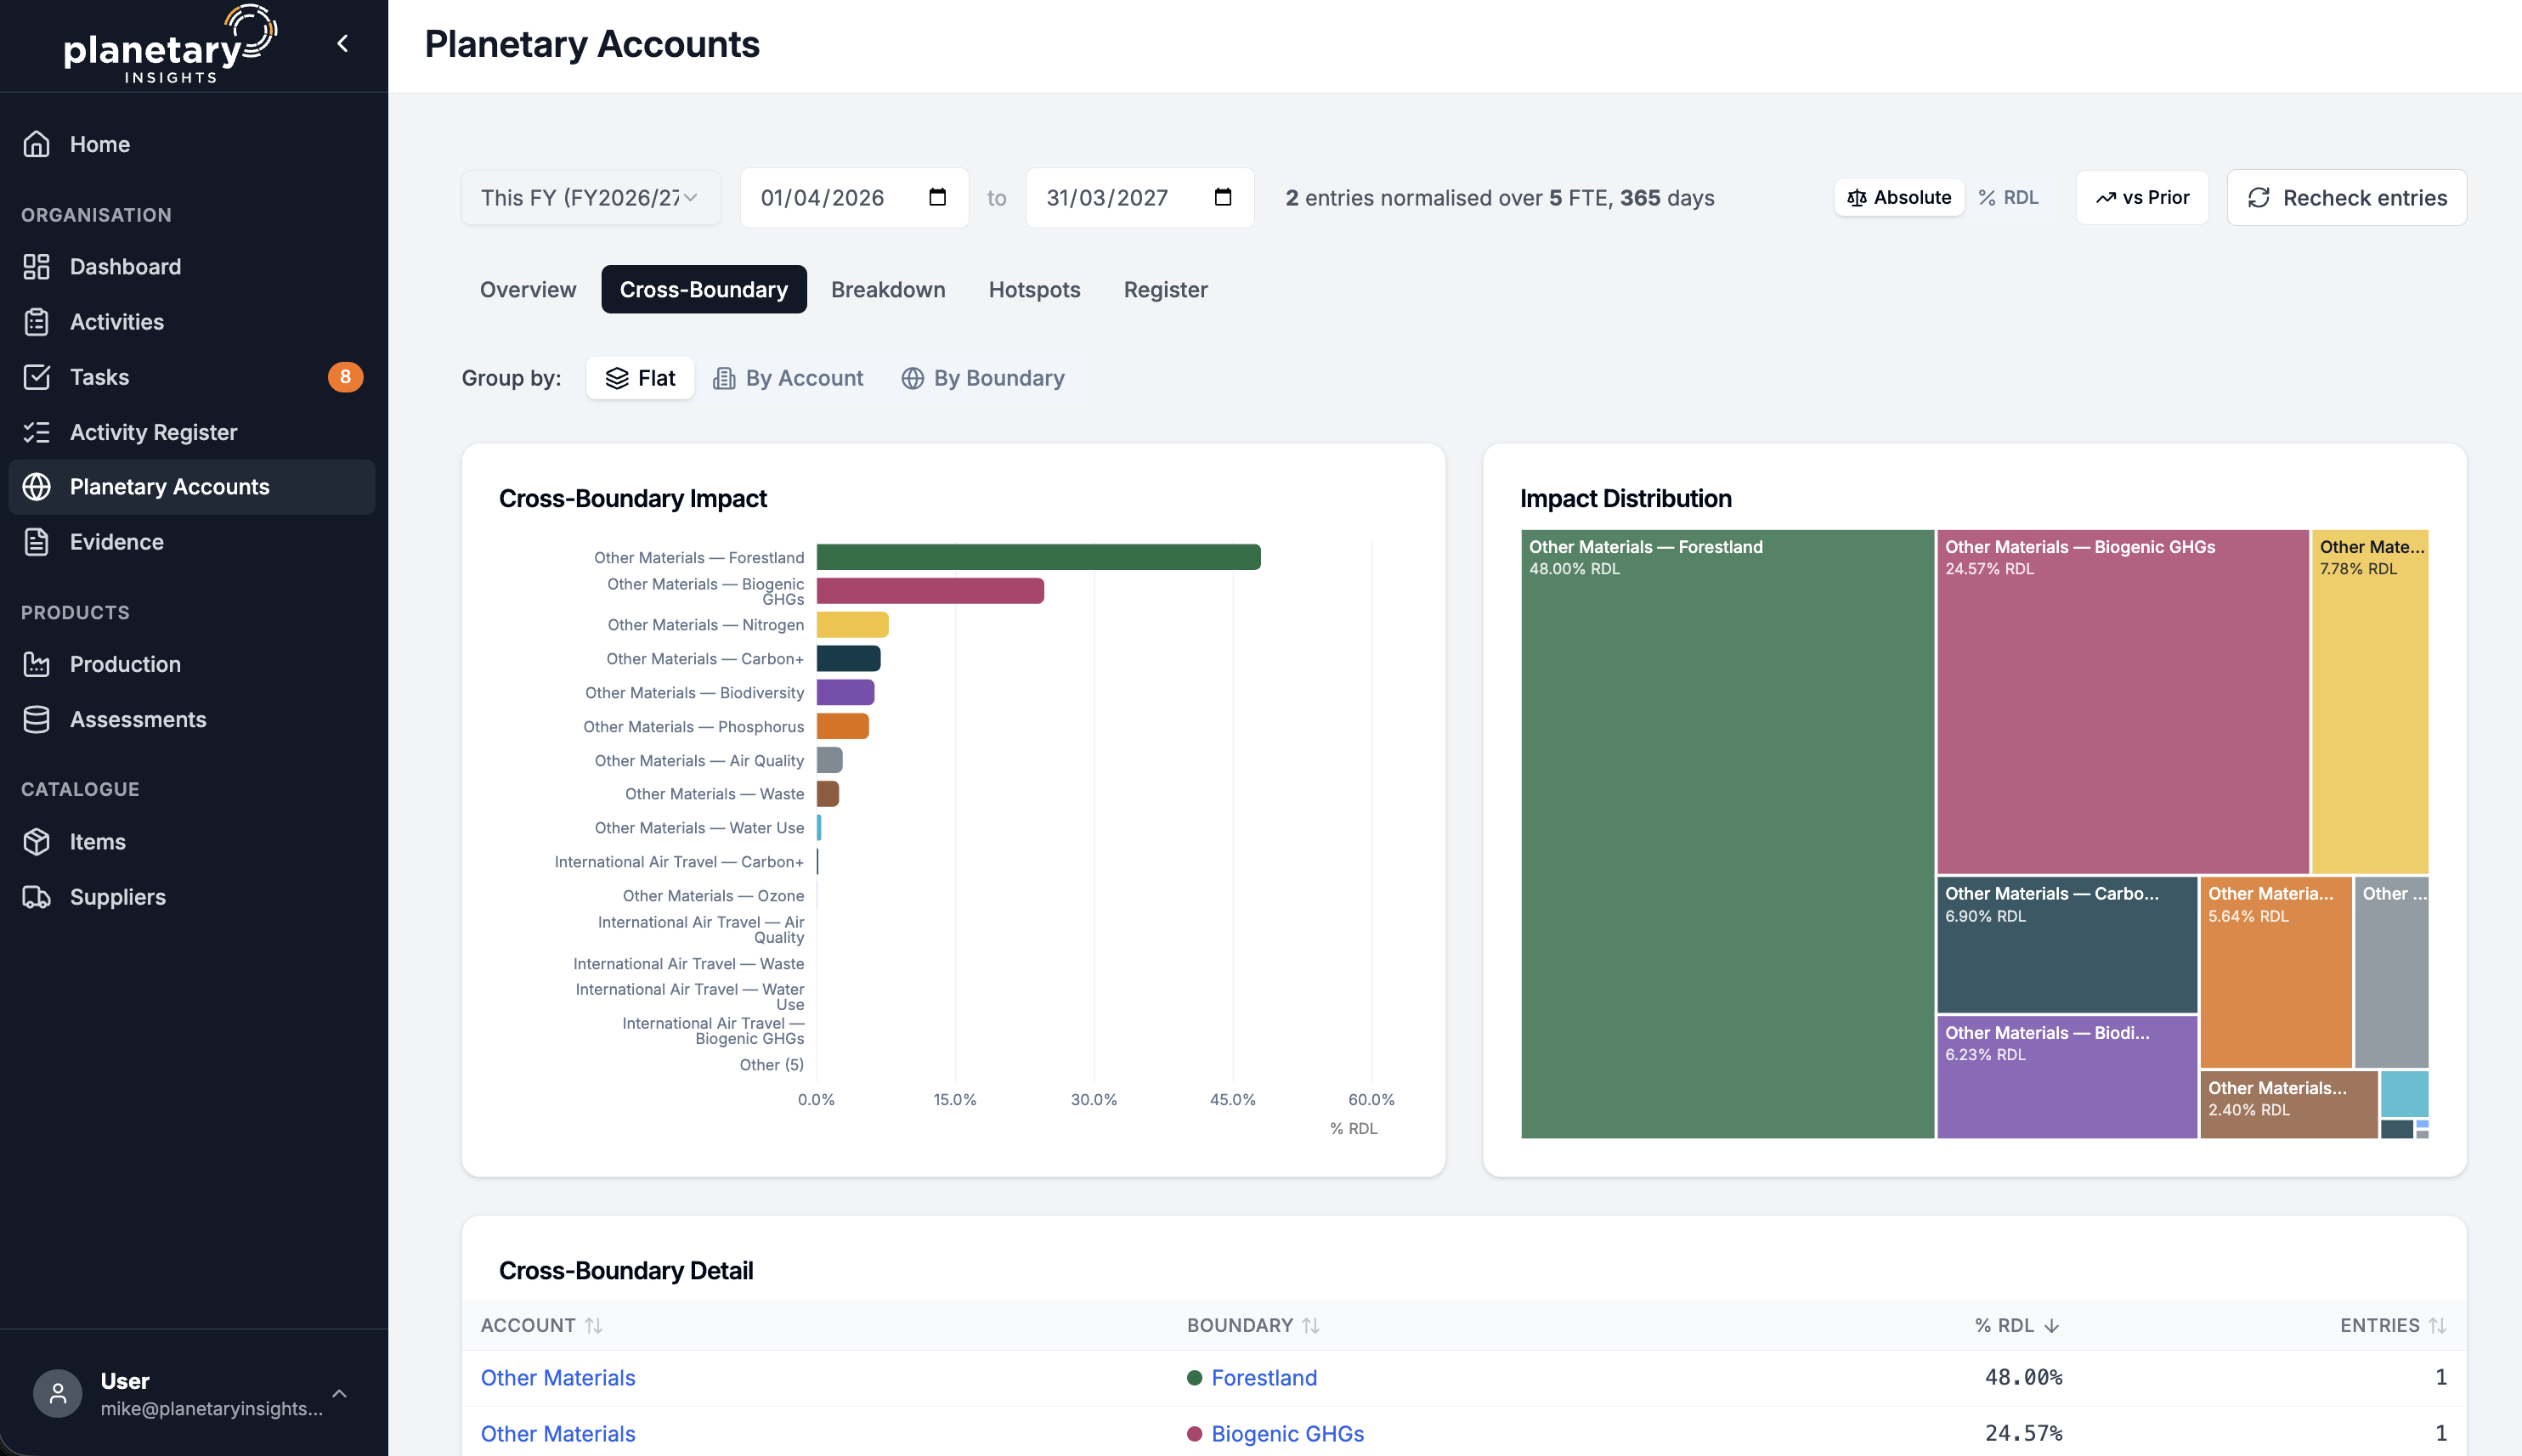The width and height of the screenshot is (2522, 1456).
Task: Switch to the Hotspots tab
Action: pos(1034,289)
